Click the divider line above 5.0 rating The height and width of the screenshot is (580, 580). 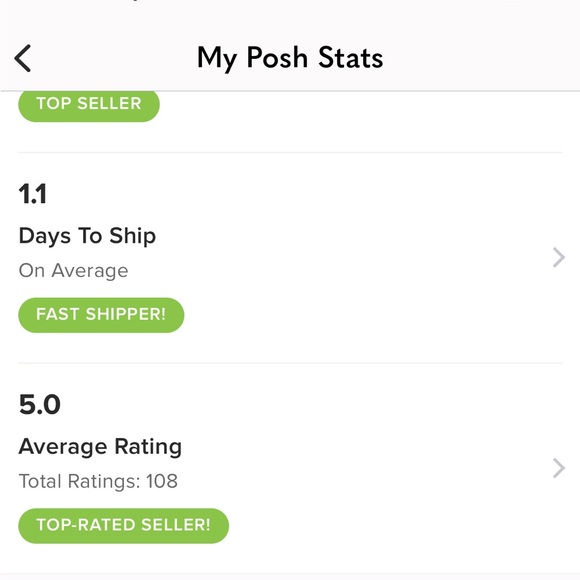[x=290, y=363]
